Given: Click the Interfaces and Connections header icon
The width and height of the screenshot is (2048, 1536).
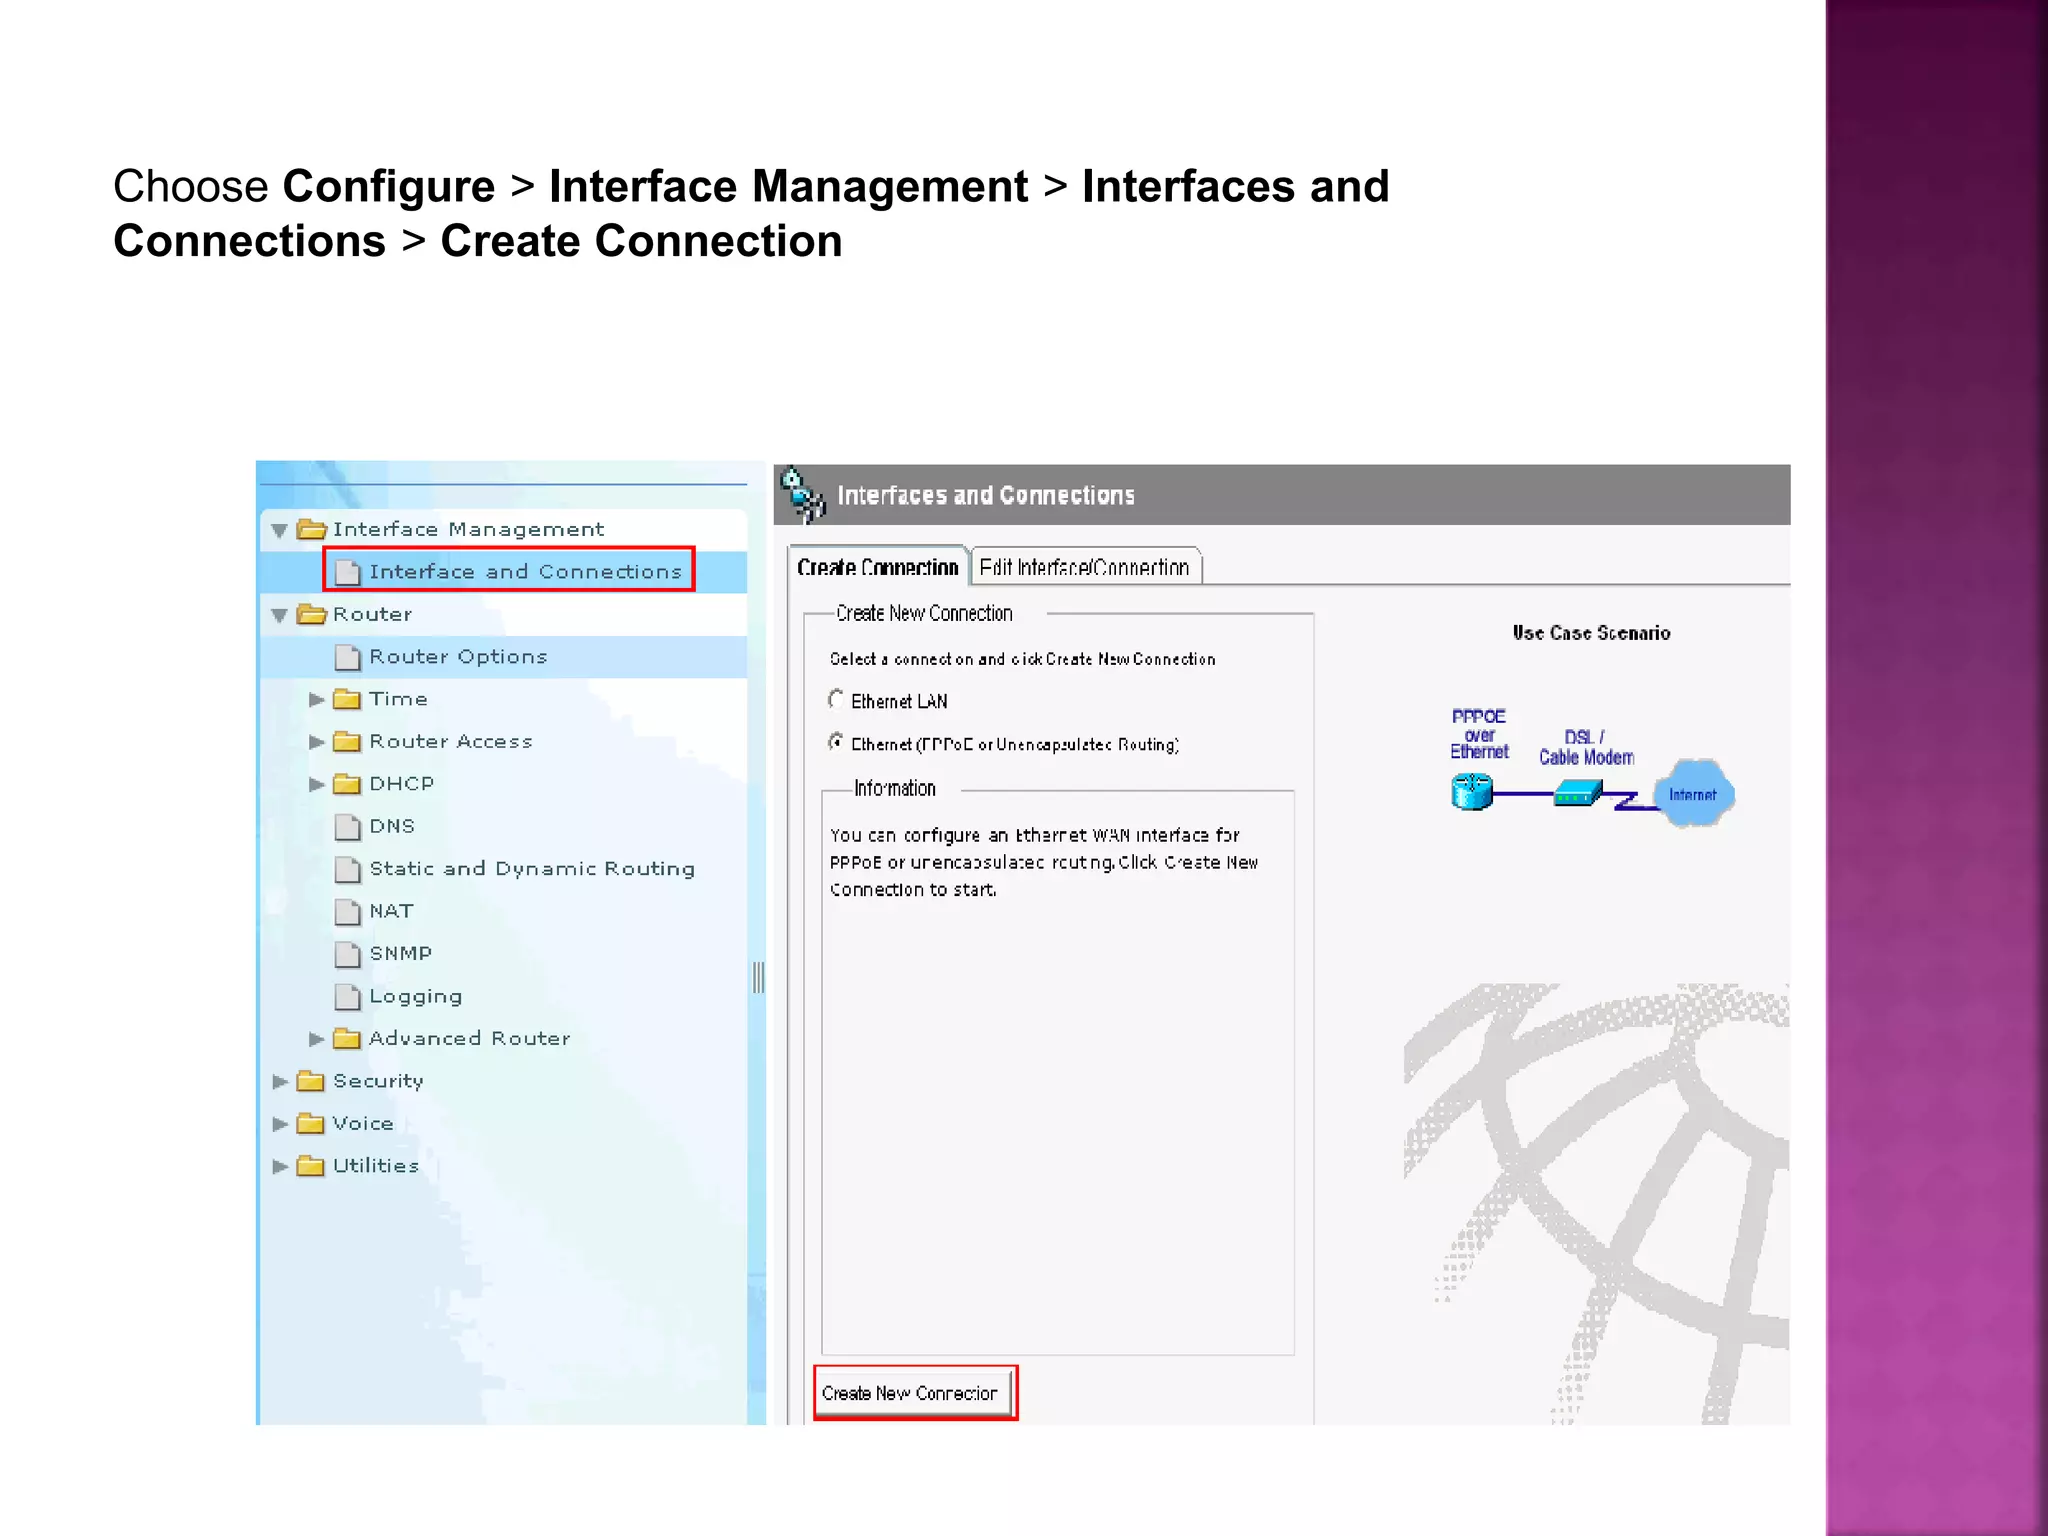Looking at the screenshot, I should click(802, 494).
